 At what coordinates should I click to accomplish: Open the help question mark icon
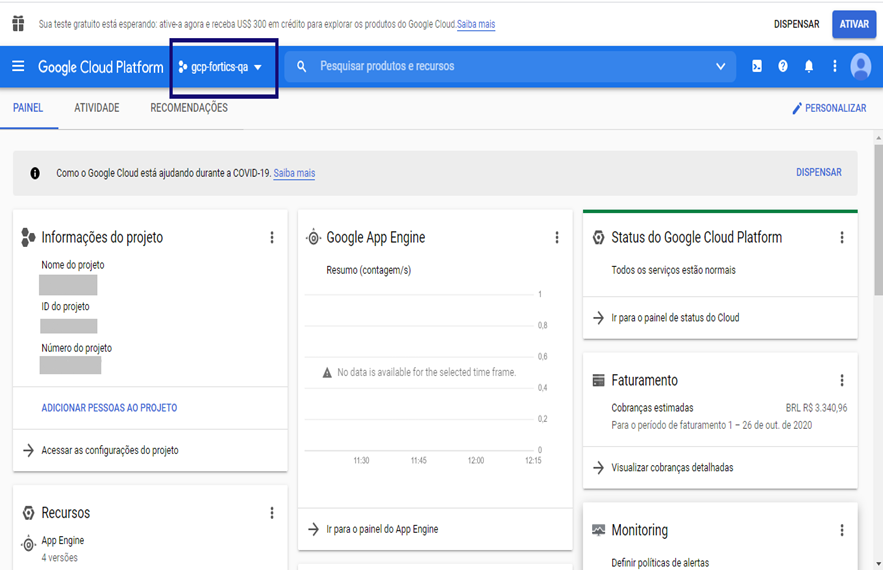783,66
